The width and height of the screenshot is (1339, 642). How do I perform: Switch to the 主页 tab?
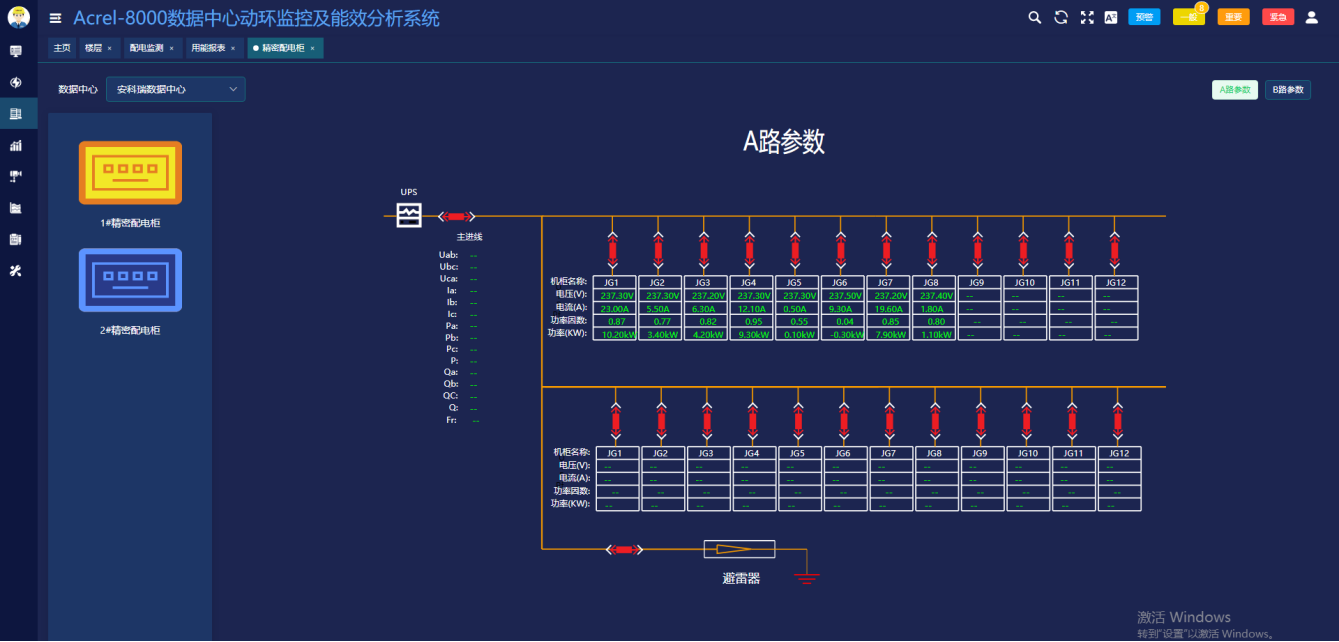(x=62, y=48)
